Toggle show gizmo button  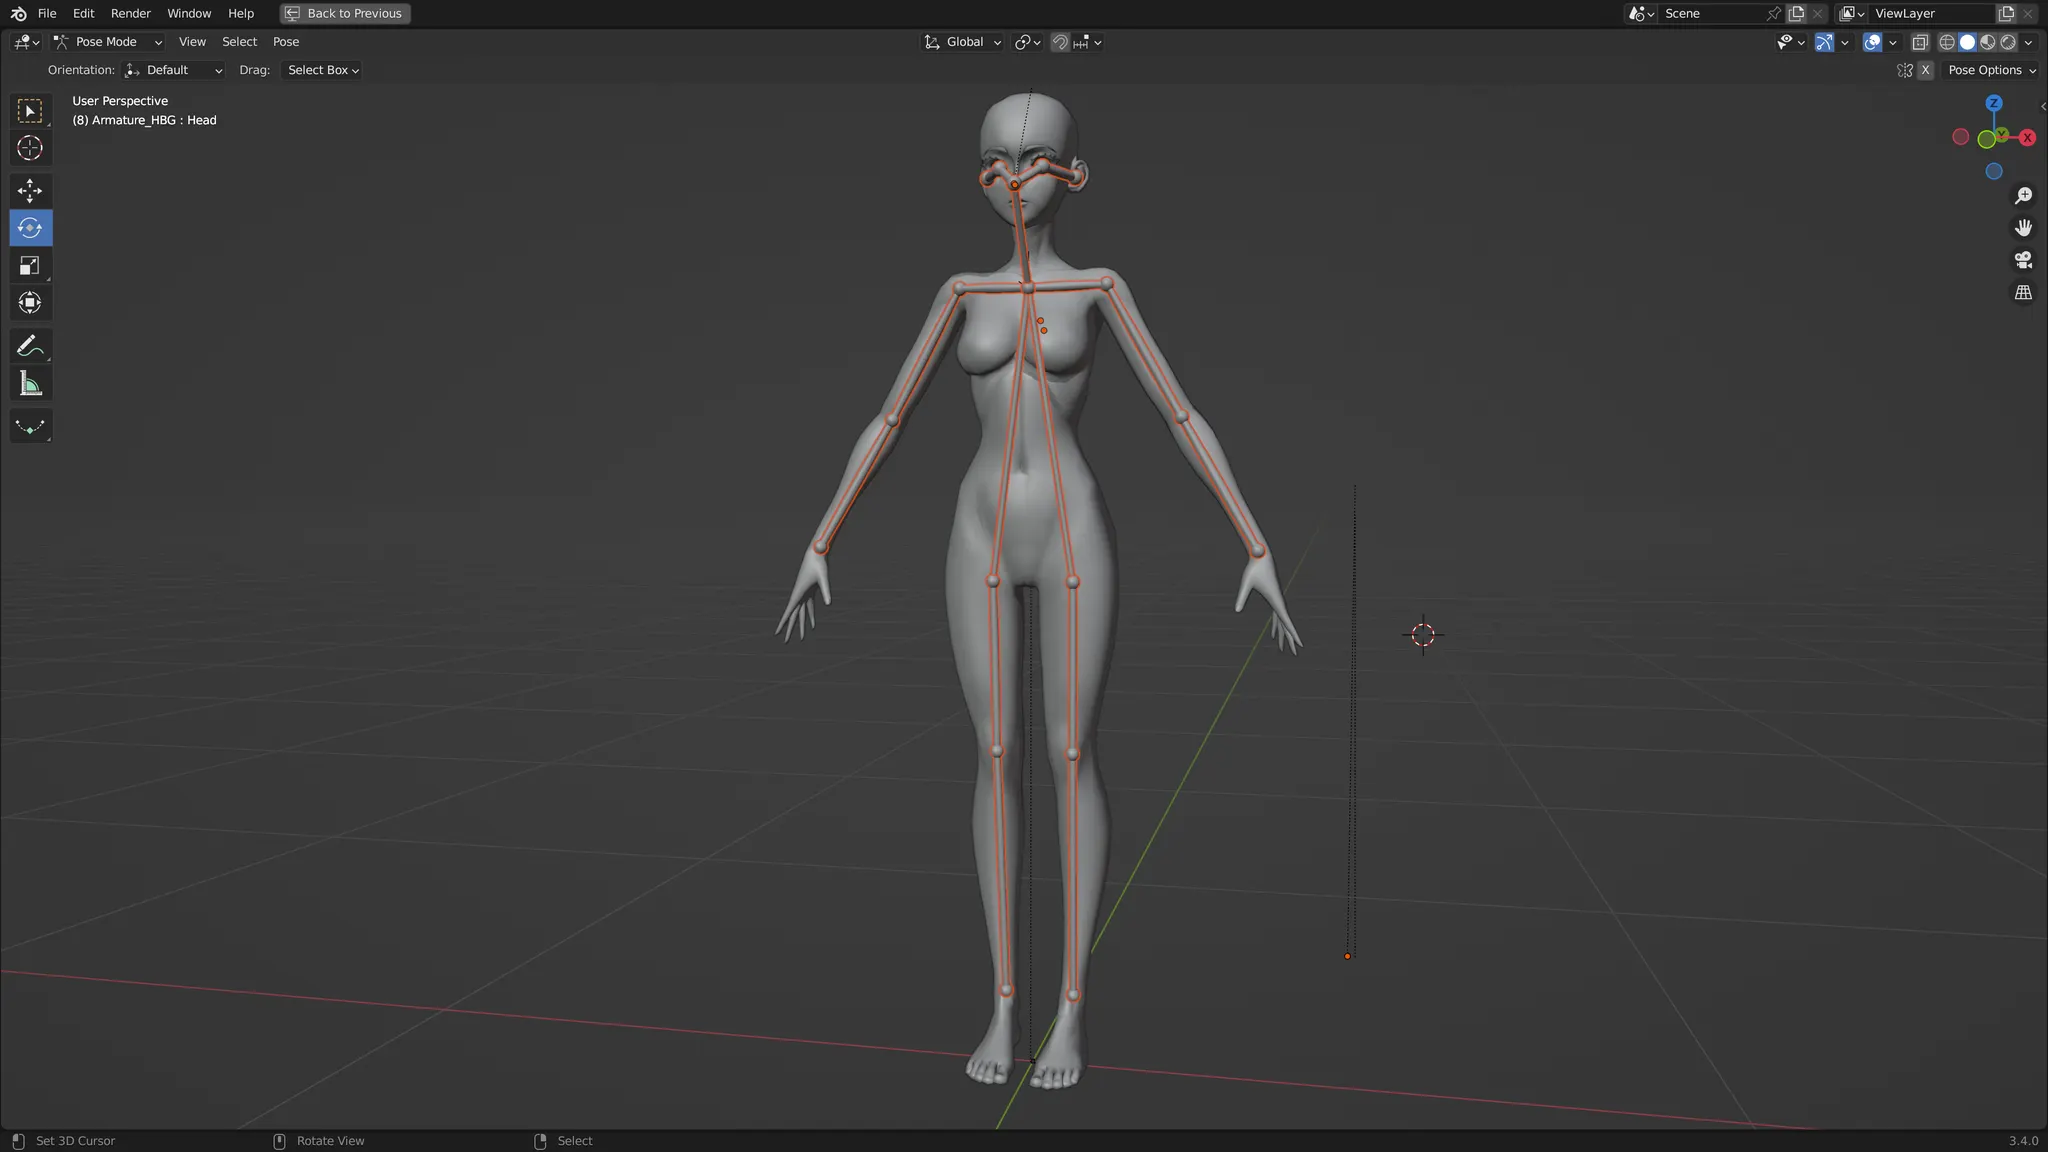click(x=1824, y=42)
